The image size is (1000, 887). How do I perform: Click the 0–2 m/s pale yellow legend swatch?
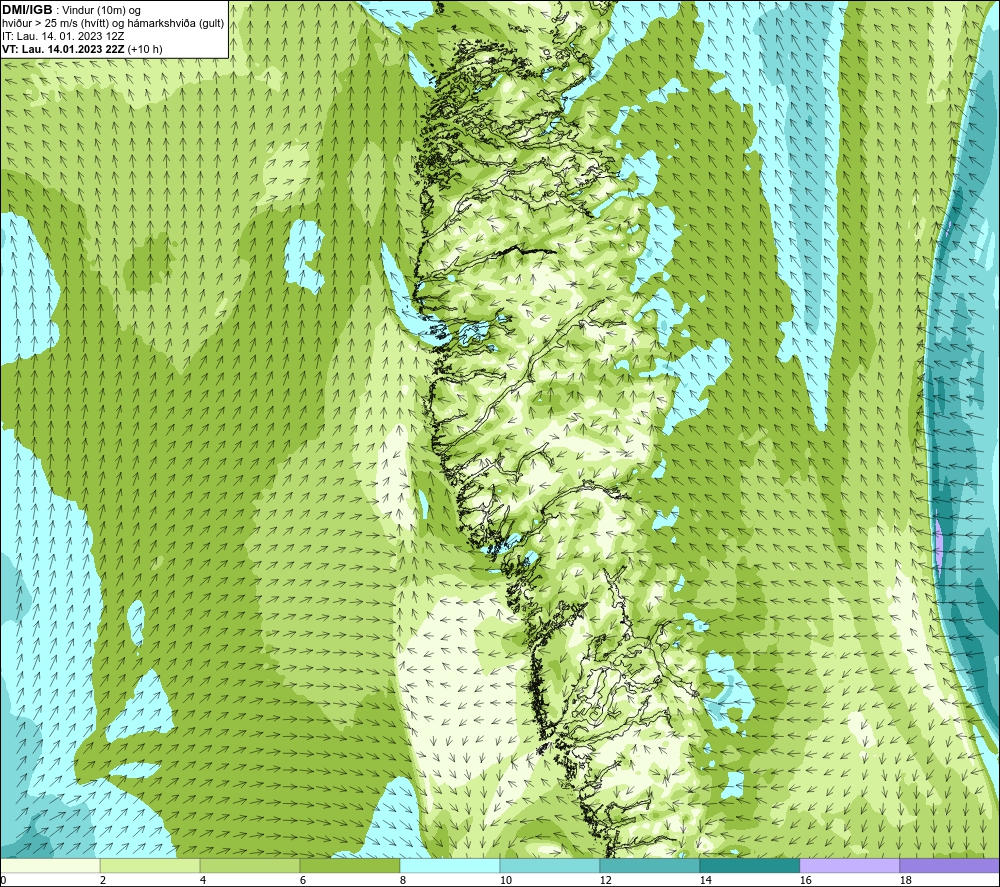coord(50,866)
